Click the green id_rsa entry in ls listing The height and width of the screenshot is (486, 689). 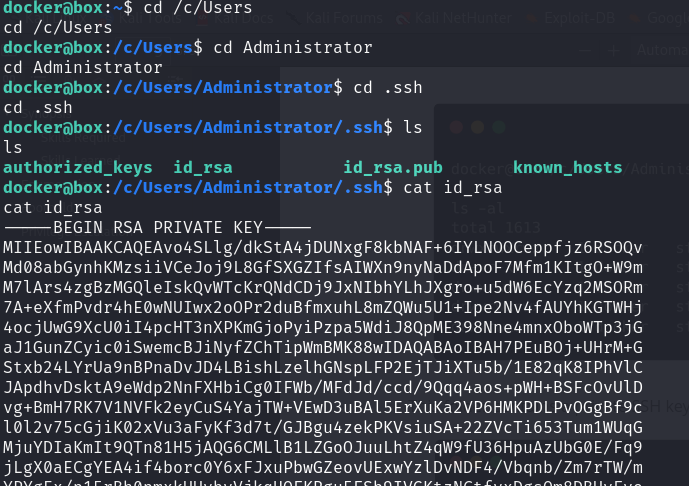point(203,168)
